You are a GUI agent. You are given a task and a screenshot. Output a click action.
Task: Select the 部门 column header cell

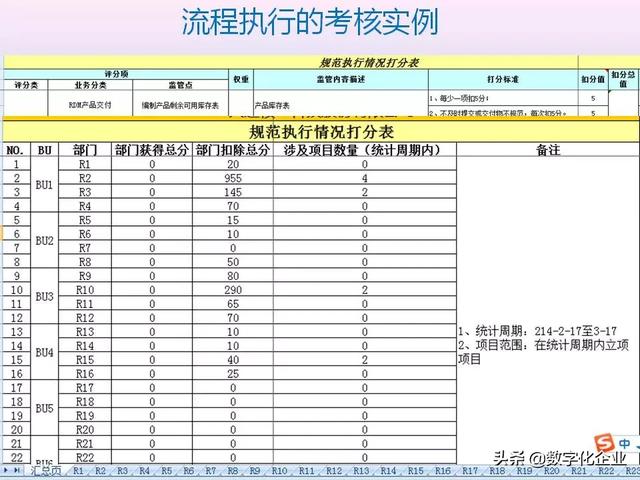(x=85, y=150)
